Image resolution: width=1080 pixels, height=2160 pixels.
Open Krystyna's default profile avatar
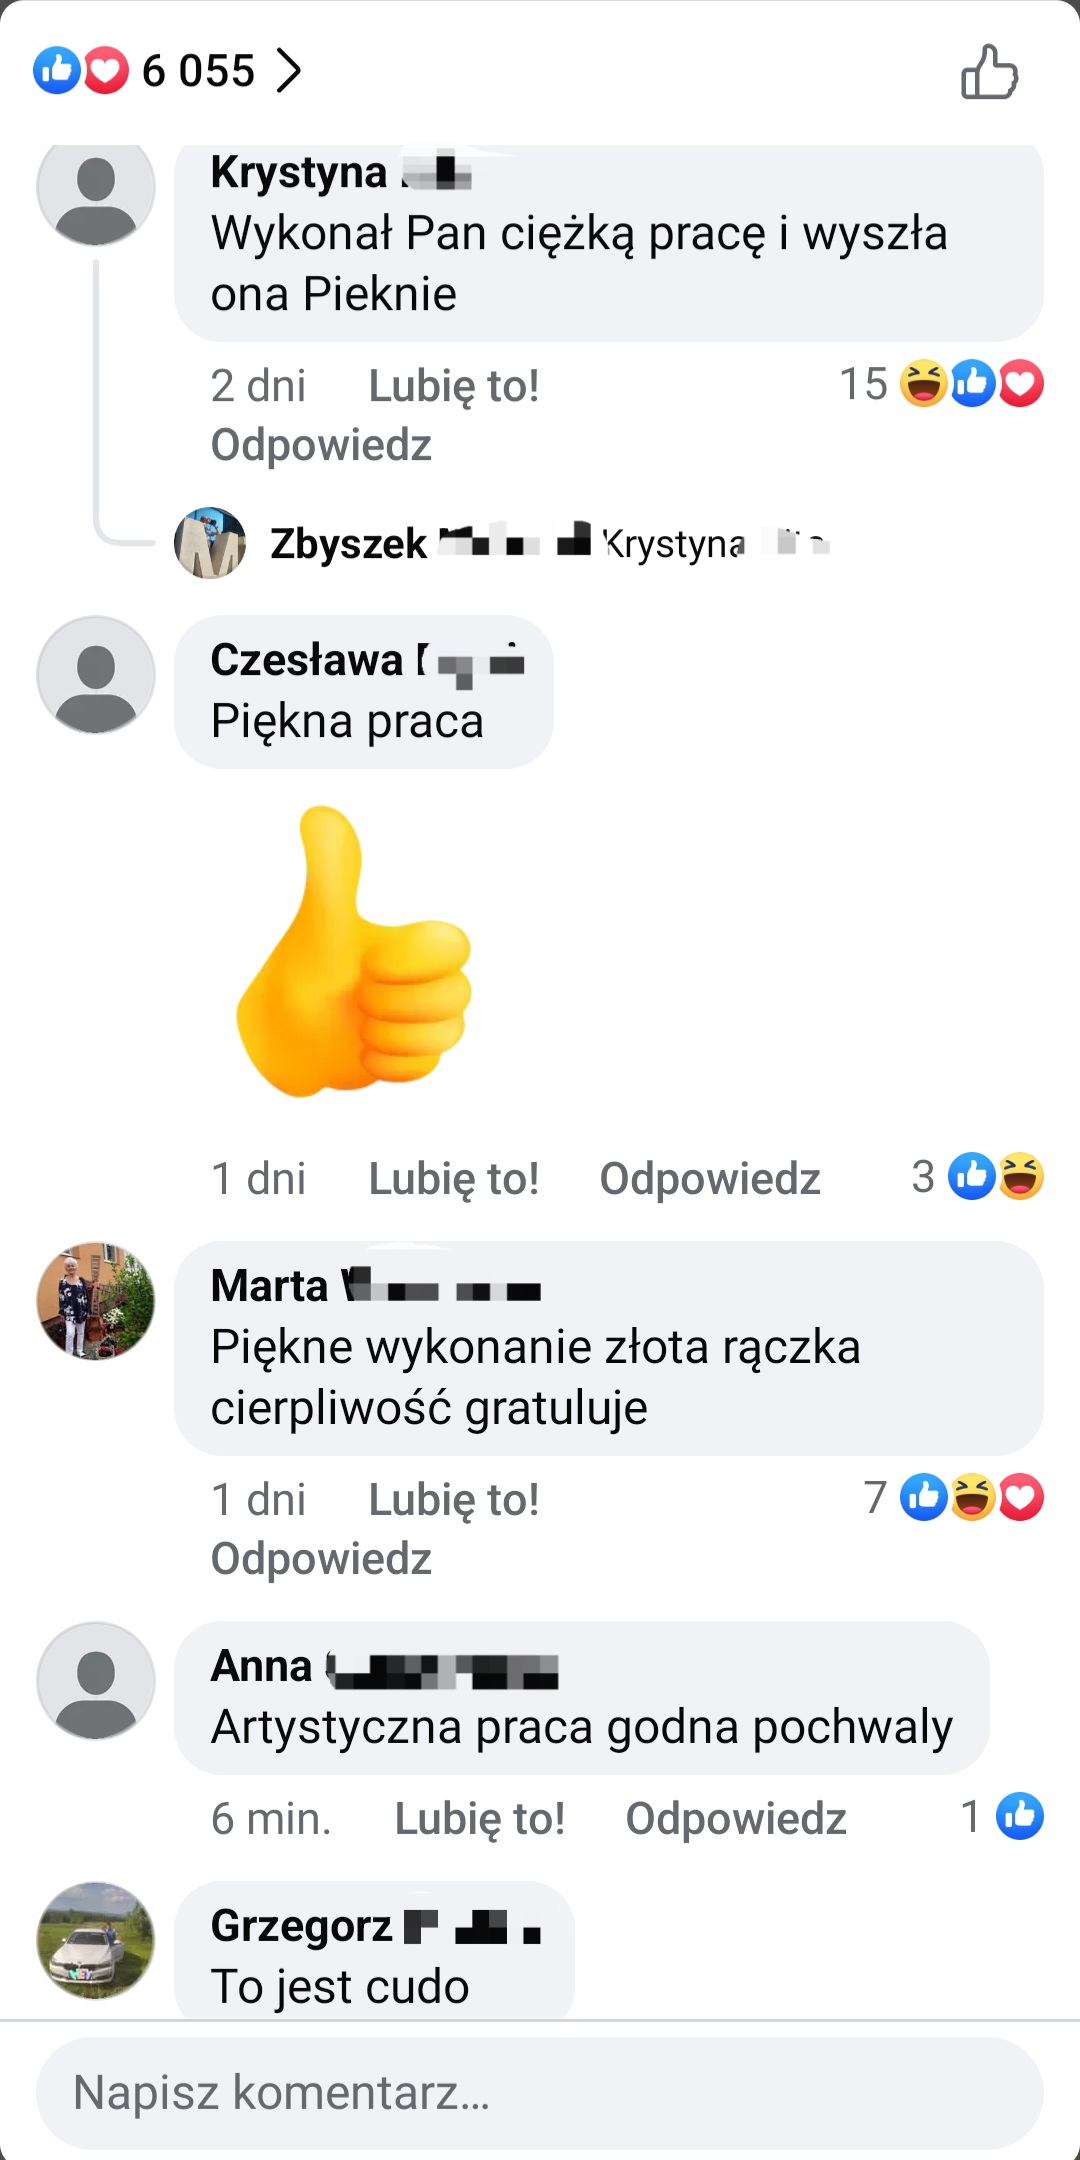click(96, 187)
